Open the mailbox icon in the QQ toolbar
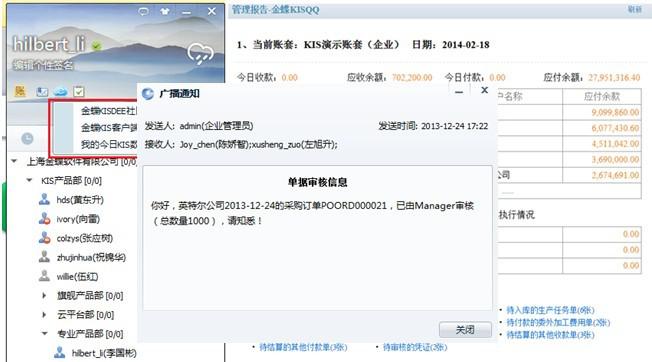The height and width of the screenshot is (362, 652). tap(42, 92)
